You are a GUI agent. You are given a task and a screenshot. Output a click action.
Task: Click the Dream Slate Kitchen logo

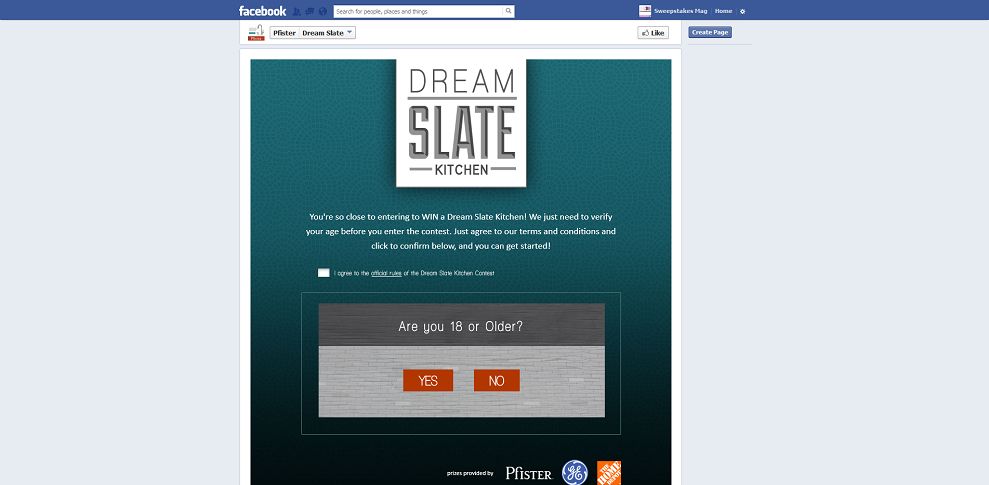click(461, 123)
